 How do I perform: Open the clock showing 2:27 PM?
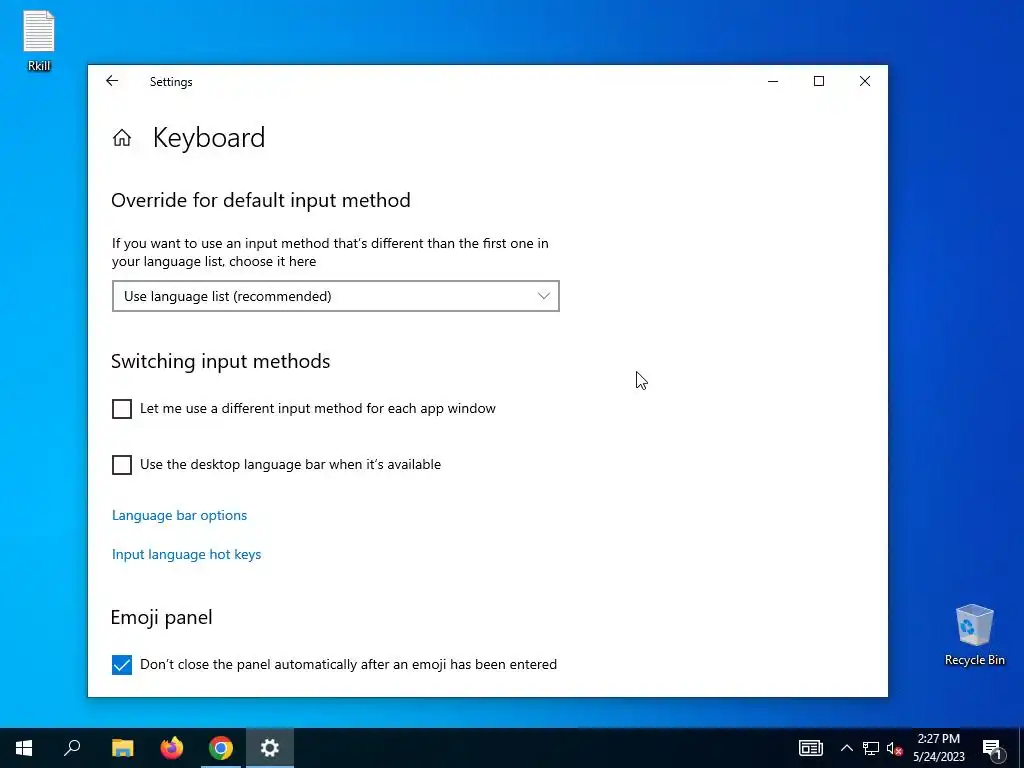[x=938, y=748]
